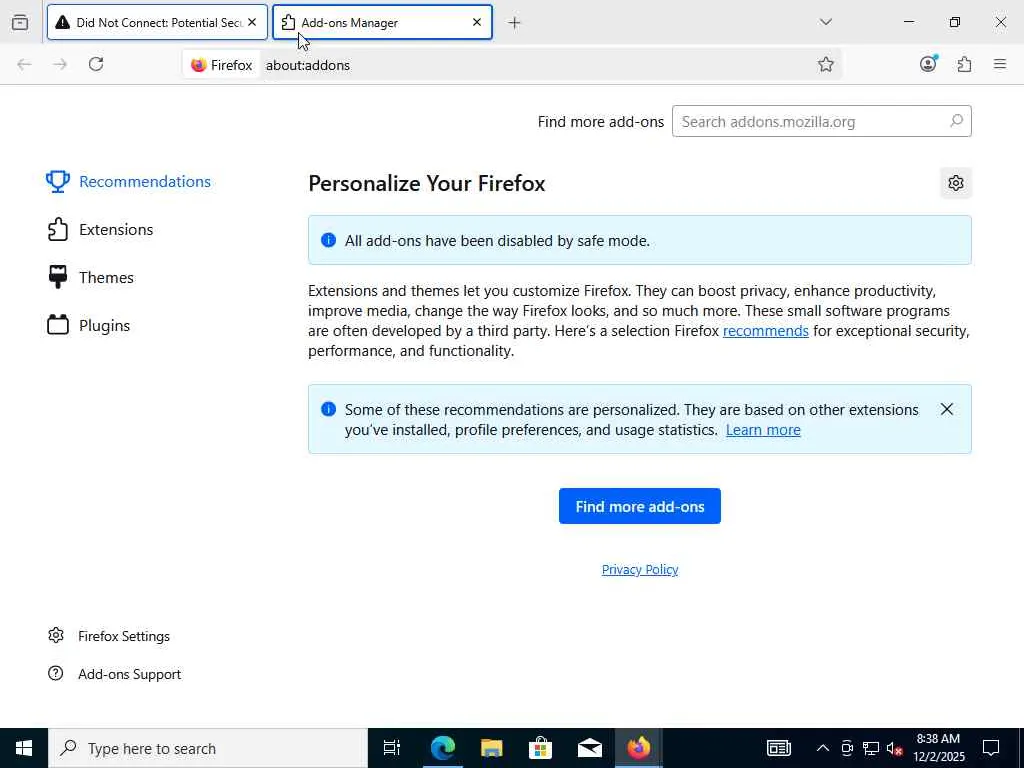Follow the recommends link
Image resolution: width=1024 pixels, height=768 pixels.
pyautogui.click(x=765, y=331)
